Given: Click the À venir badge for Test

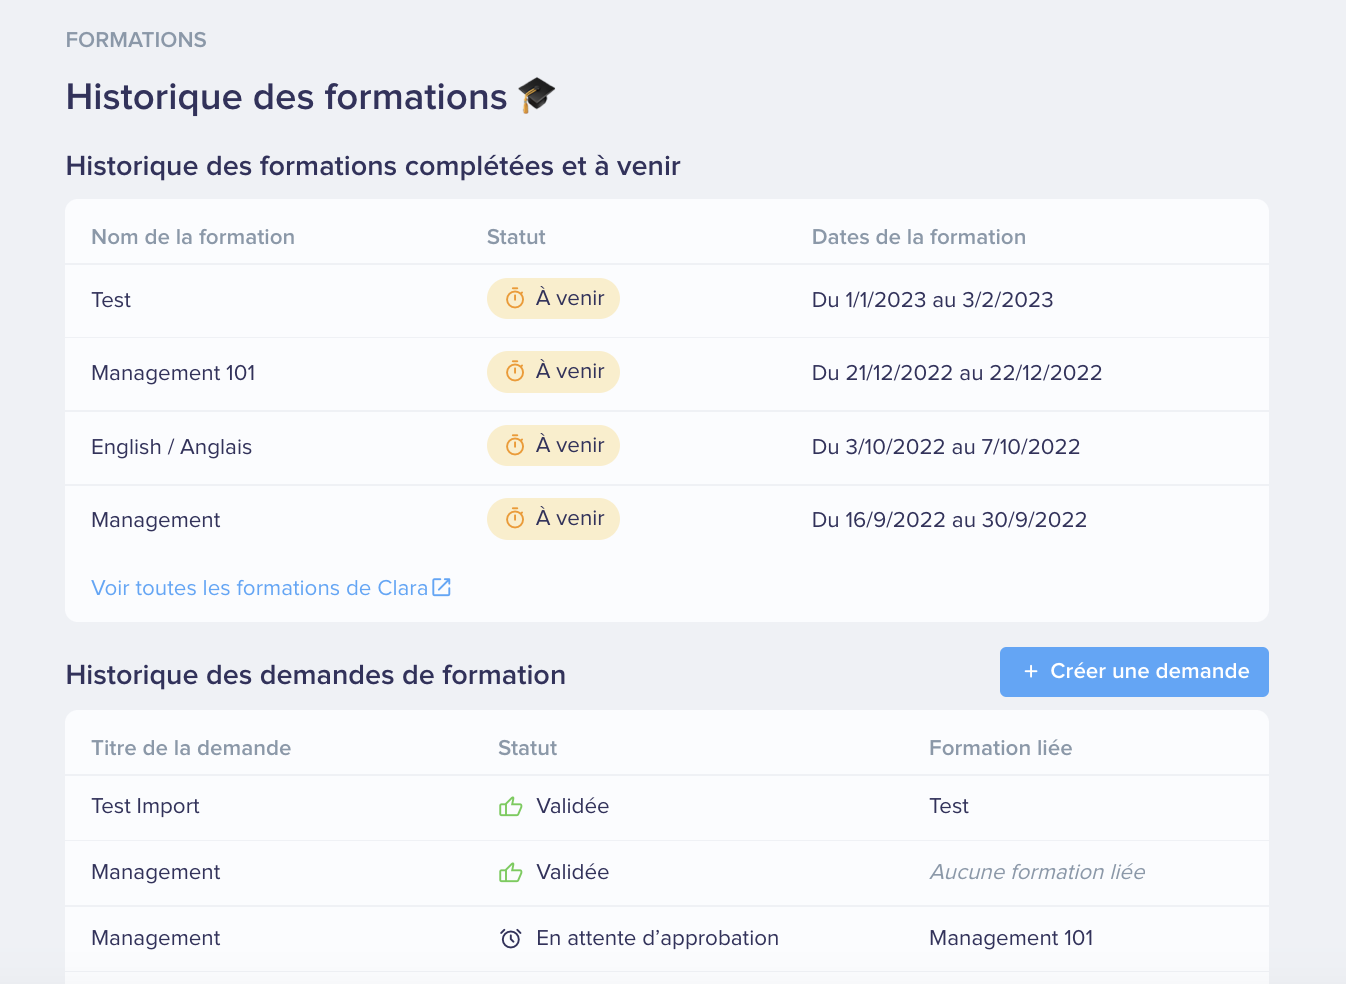Looking at the screenshot, I should pyautogui.click(x=553, y=298).
